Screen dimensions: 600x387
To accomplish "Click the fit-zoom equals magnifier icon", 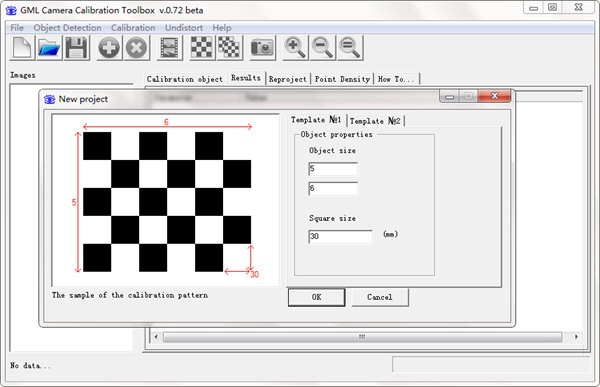I will 350,48.
